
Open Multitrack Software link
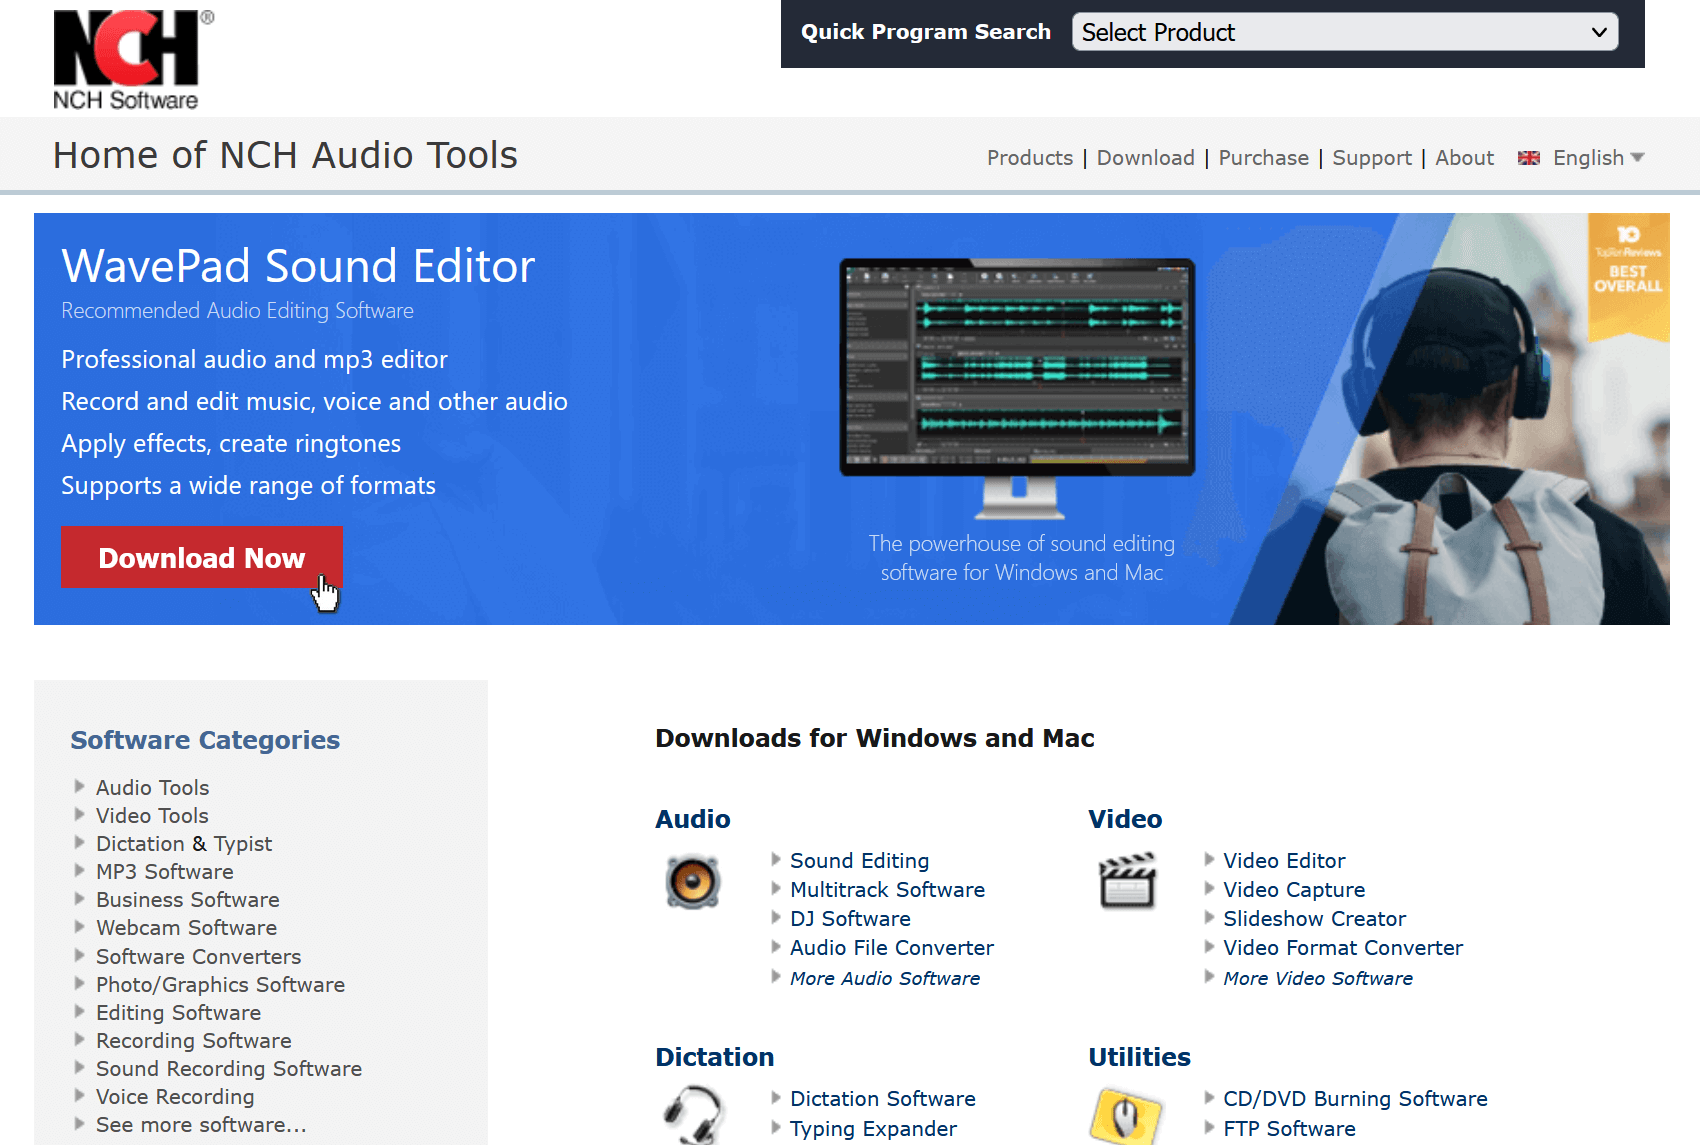coord(888,890)
